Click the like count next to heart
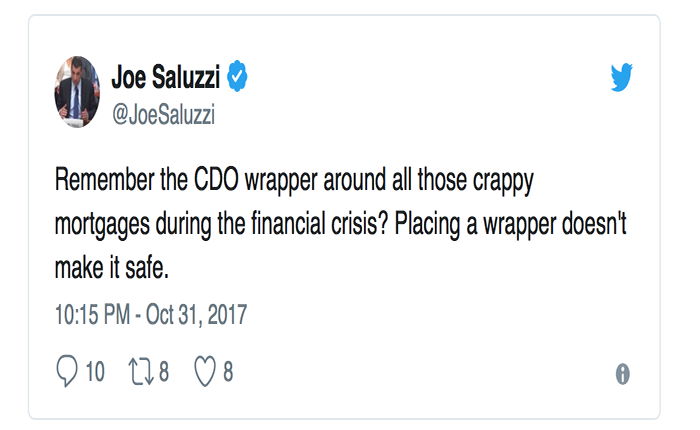The width and height of the screenshot is (700, 430). pyautogui.click(x=228, y=372)
